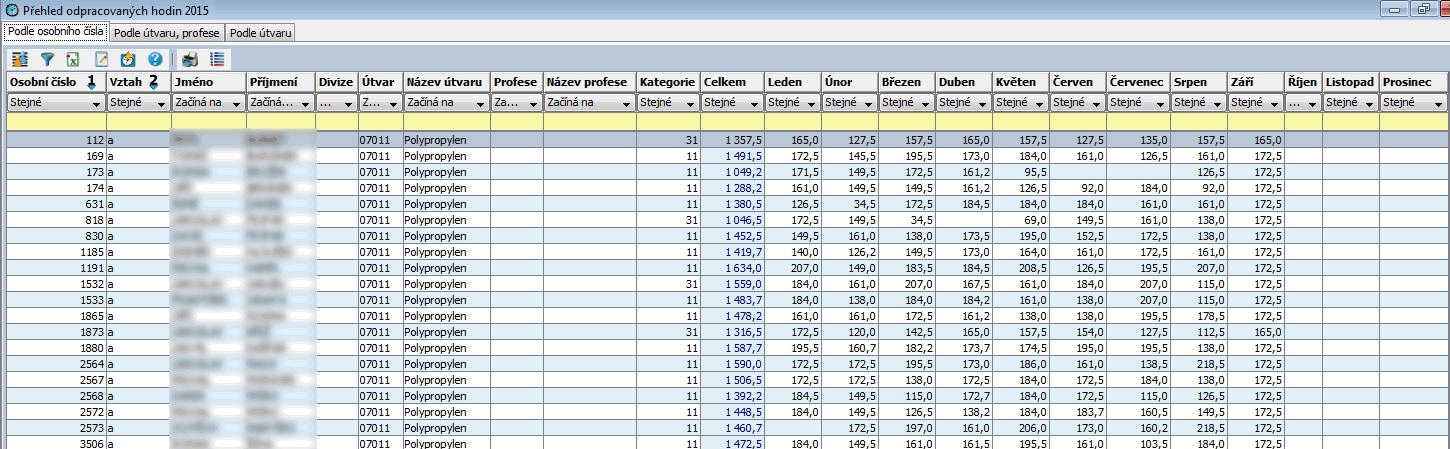Expand the Jméno 'Začíná na' filter dropdown
The height and width of the screenshot is (449, 1450).
(237, 102)
